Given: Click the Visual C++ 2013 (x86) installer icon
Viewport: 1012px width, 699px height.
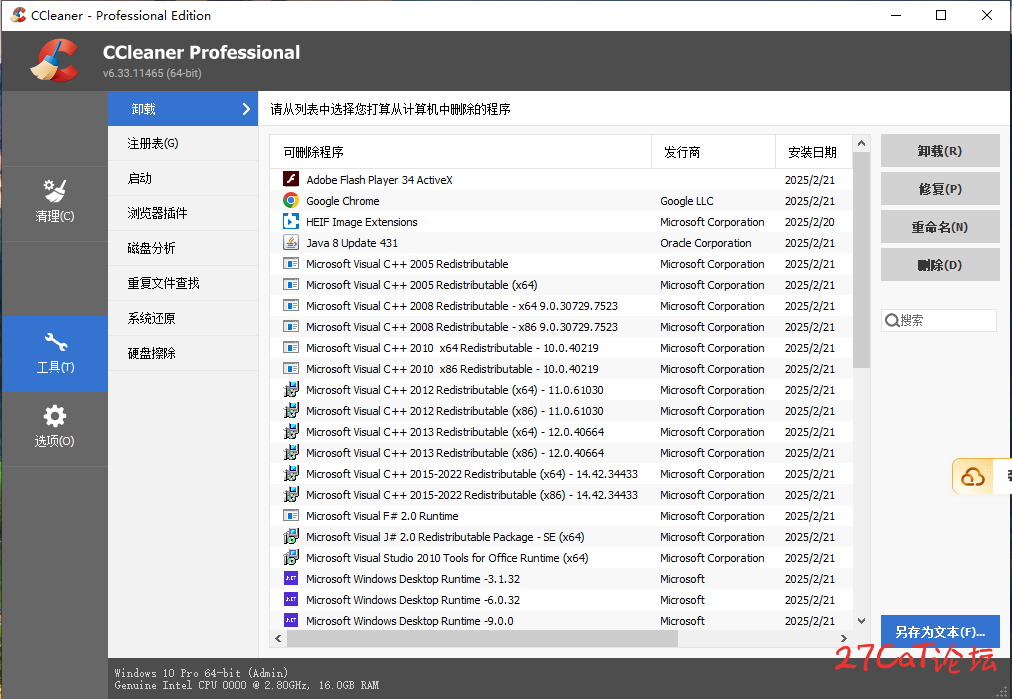Looking at the screenshot, I should (x=291, y=452).
